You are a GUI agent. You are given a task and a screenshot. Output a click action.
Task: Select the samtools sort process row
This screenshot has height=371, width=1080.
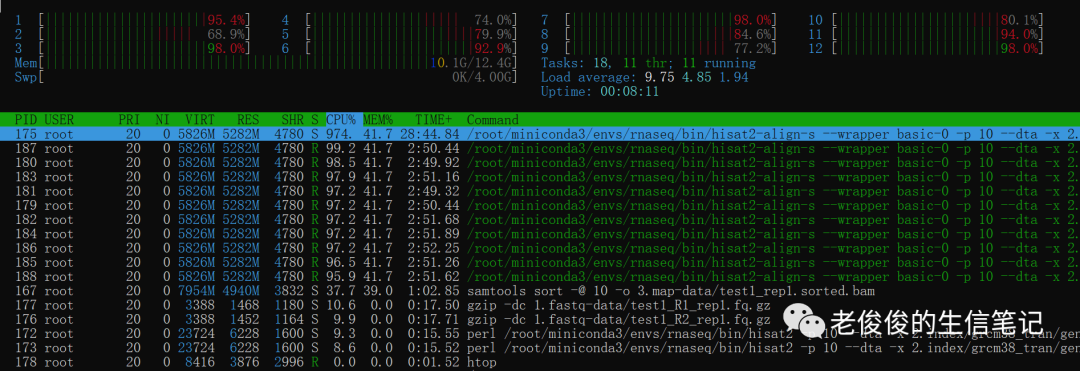pyautogui.click(x=540, y=290)
